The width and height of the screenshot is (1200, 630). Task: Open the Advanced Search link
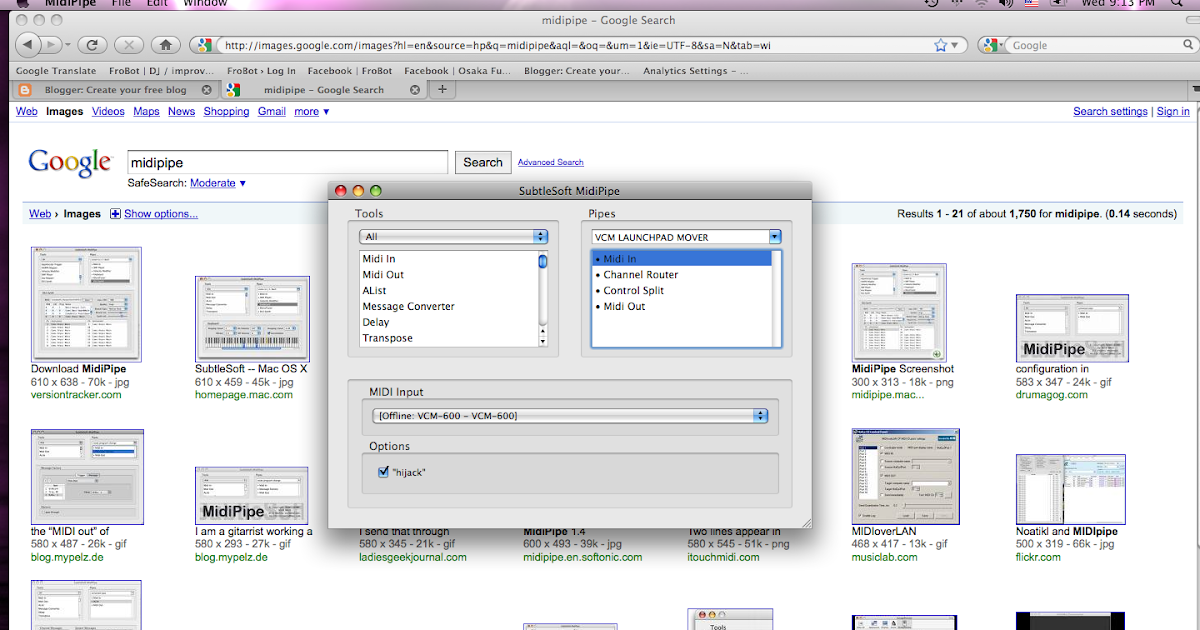[x=551, y=162]
